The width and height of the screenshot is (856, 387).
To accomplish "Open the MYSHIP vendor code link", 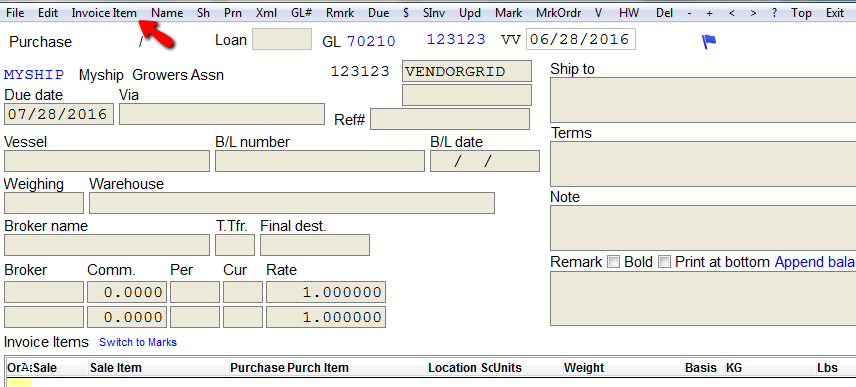I will point(34,74).
